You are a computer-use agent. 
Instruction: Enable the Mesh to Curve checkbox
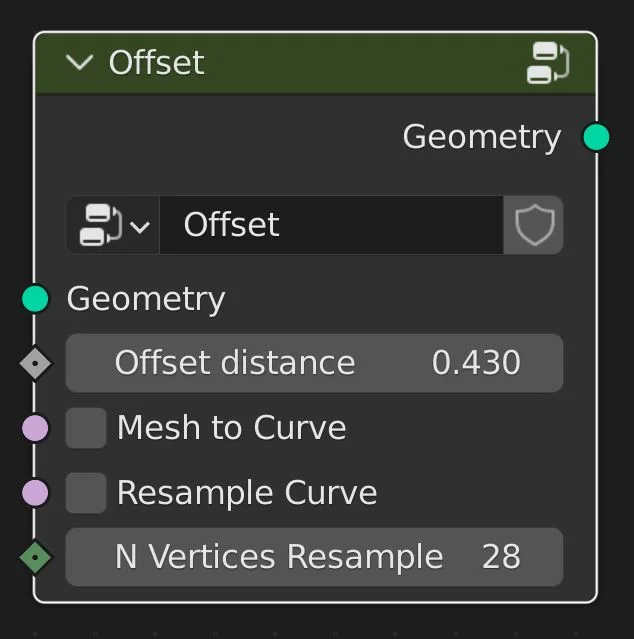click(86, 428)
